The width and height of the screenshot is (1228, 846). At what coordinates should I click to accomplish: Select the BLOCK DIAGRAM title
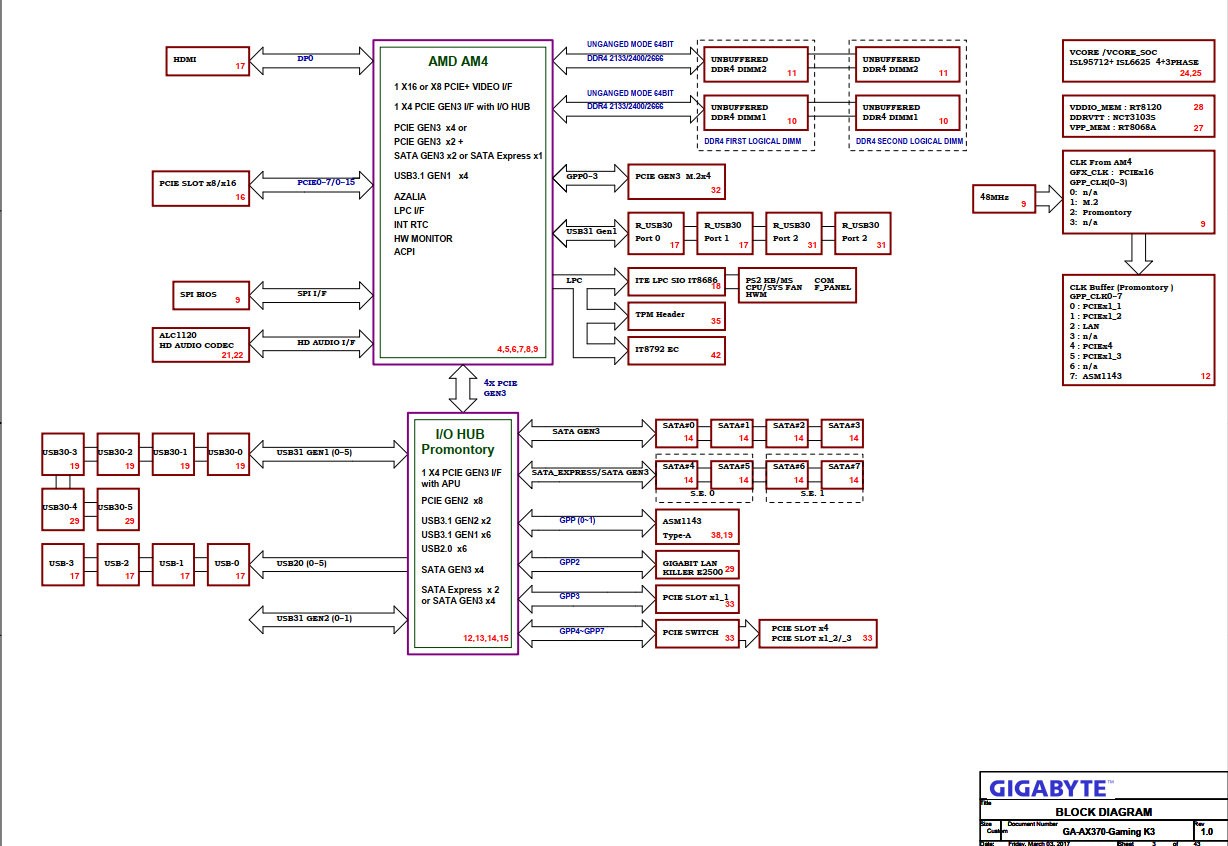pyautogui.click(x=1103, y=812)
